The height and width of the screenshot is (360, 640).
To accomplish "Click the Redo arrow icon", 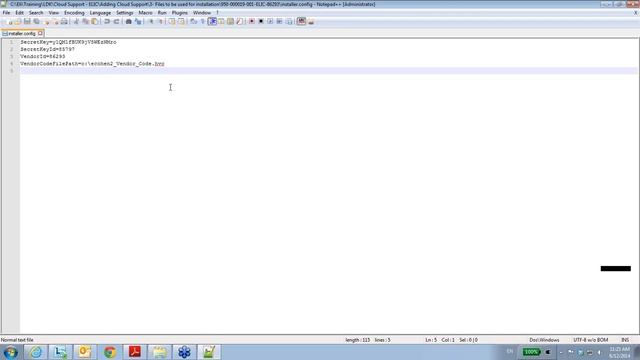I will pyautogui.click(x=116, y=21).
